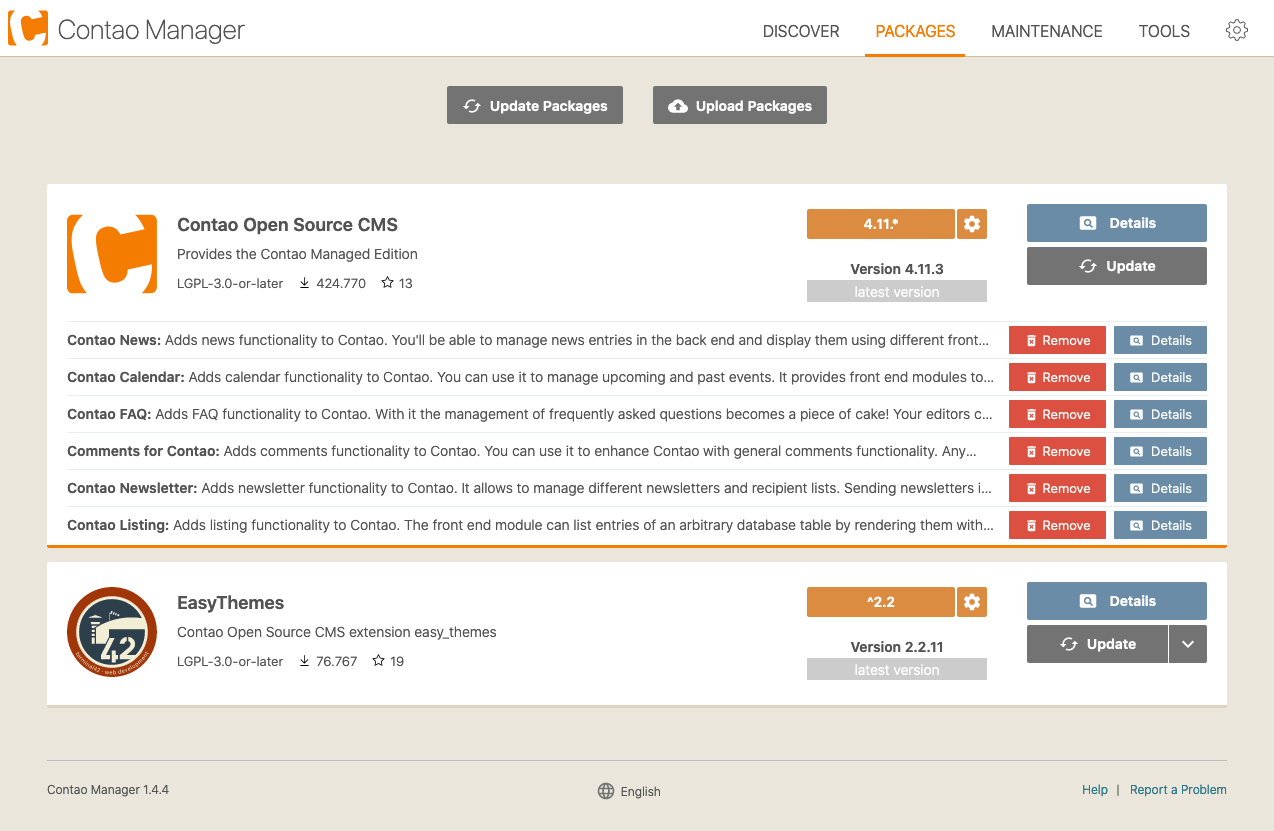Show Details for Contao Newsletter
The image size is (1274, 831).
tap(1160, 488)
